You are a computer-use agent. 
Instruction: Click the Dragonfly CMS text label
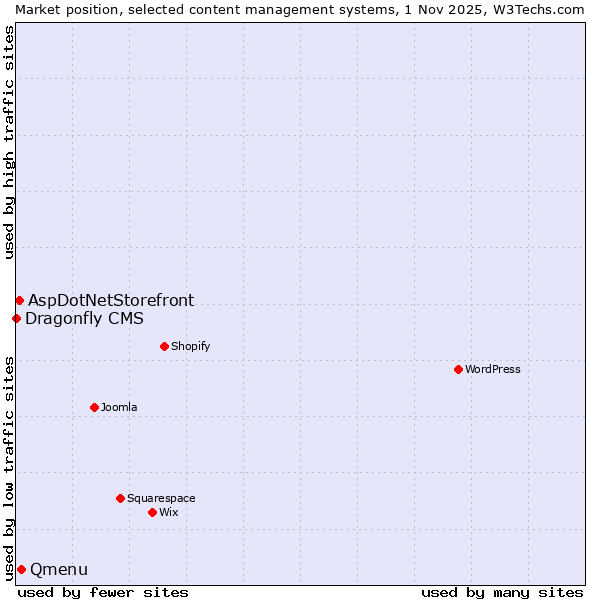coord(84,319)
